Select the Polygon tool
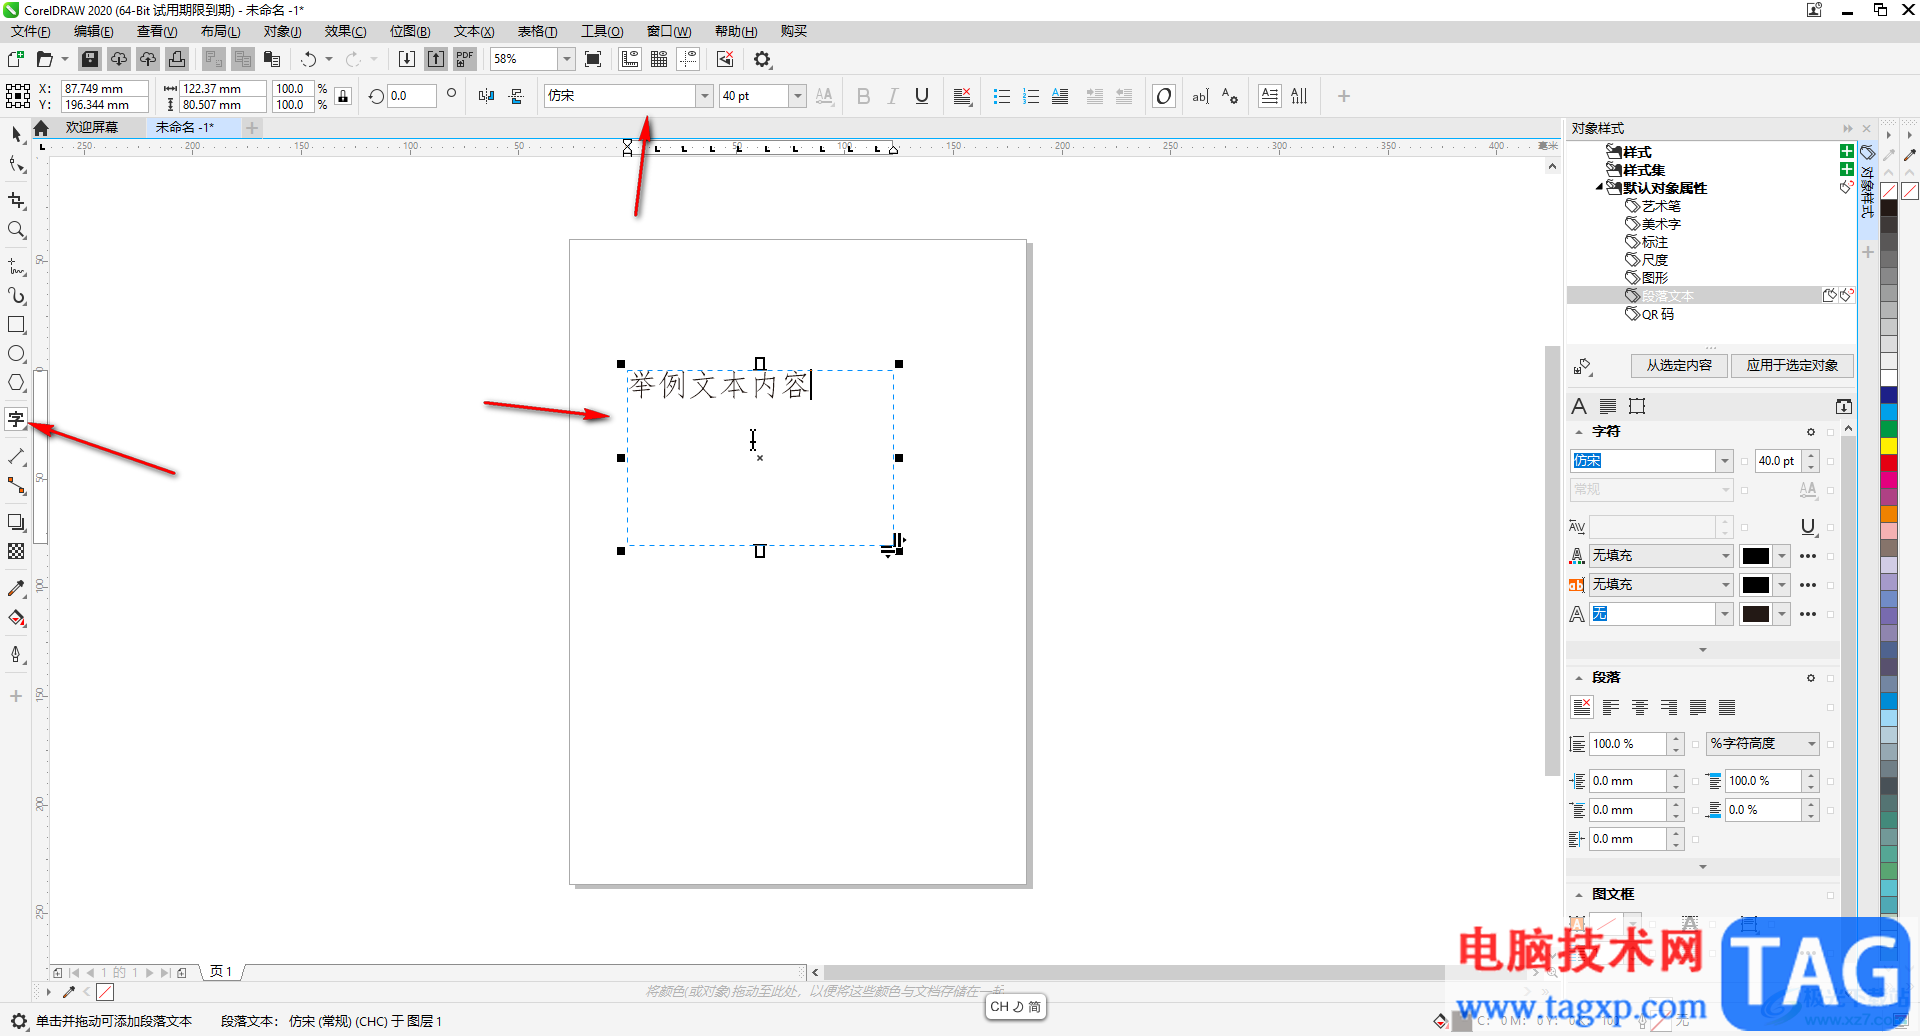This screenshot has height=1036, width=1920. pyautogui.click(x=16, y=383)
